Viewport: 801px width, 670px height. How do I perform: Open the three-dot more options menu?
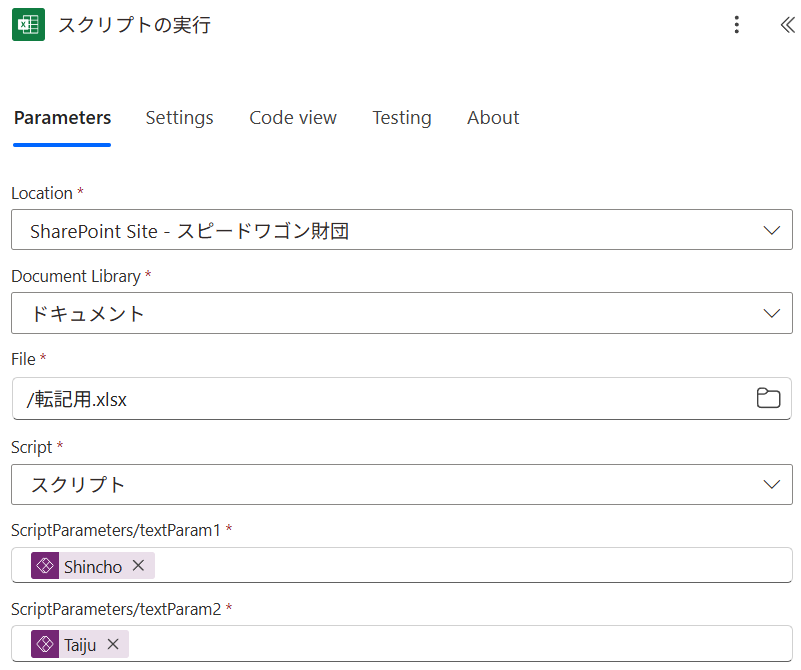coord(737,25)
